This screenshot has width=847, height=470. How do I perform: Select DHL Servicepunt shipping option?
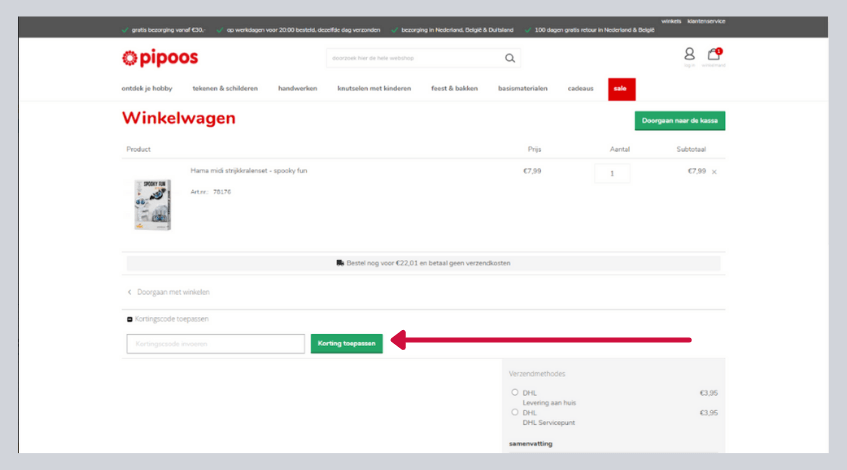pyautogui.click(x=514, y=412)
